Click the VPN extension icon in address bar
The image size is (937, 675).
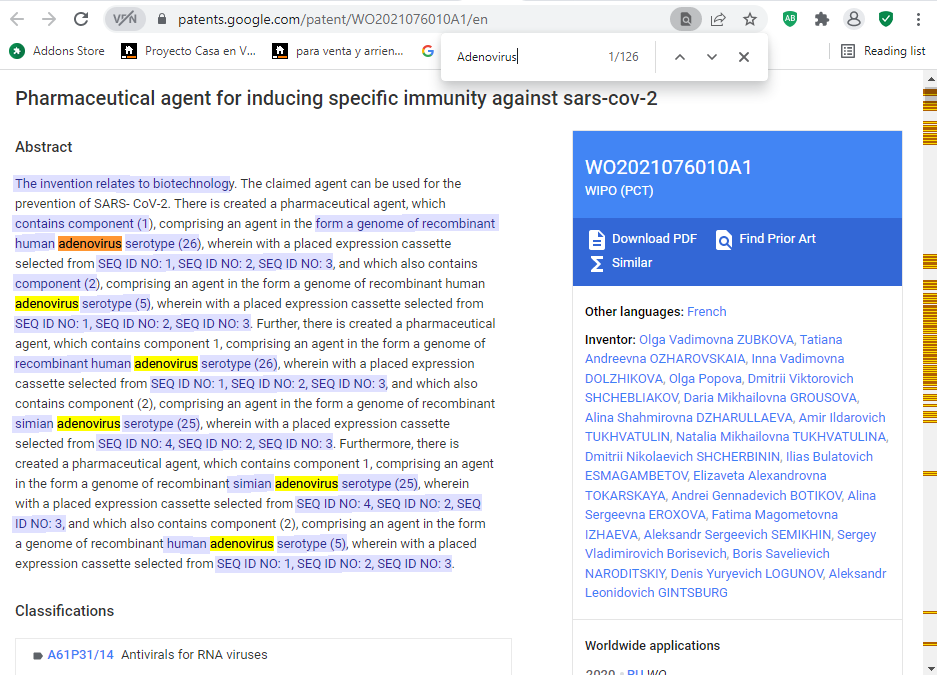[x=124, y=19]
